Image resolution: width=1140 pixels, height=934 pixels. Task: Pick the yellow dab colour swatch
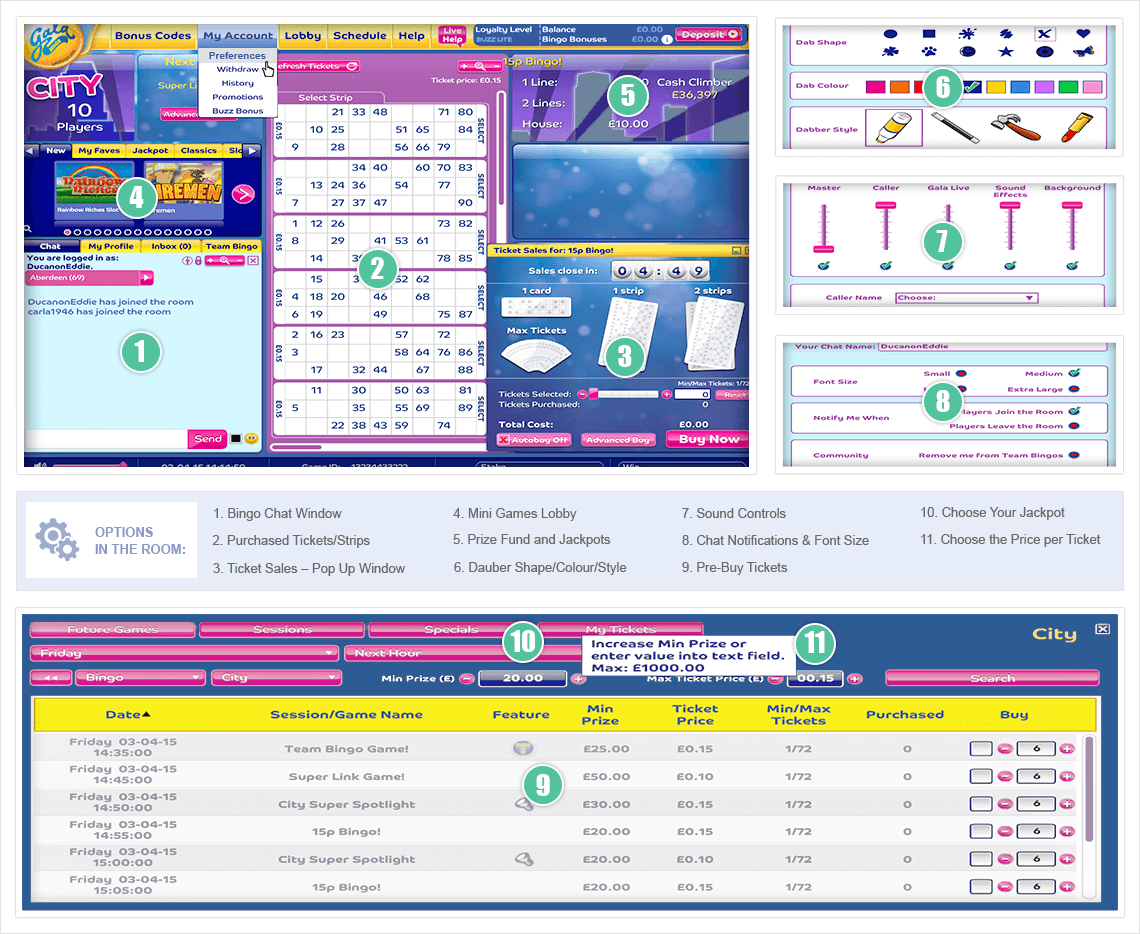click(x=996, y=87)
